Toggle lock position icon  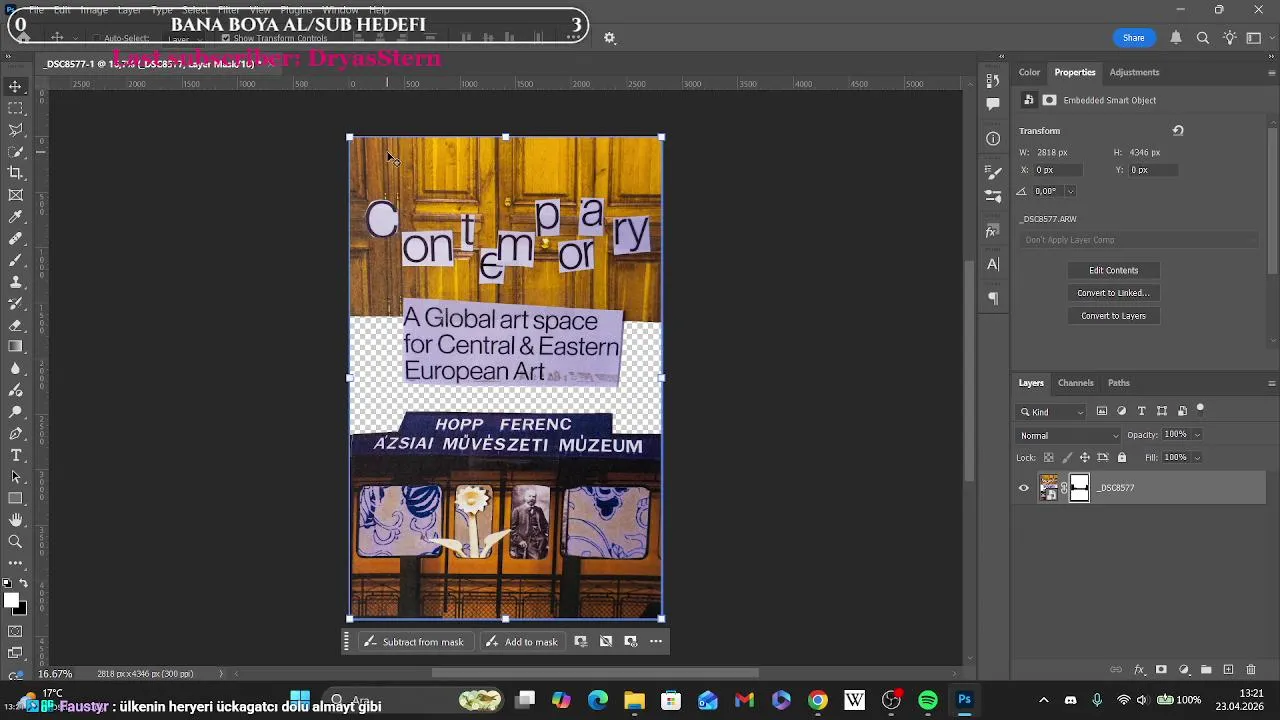[x=1085, y=458]
